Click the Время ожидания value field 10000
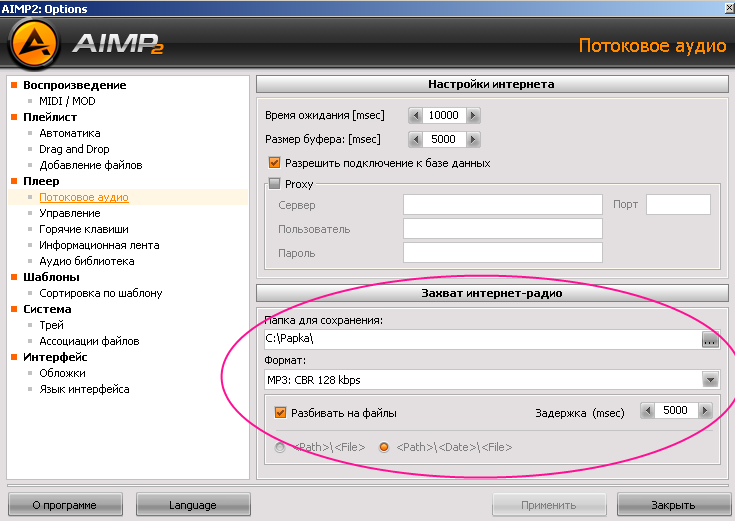The height and width of the screenshot is (521, 735). click(444, 115)
